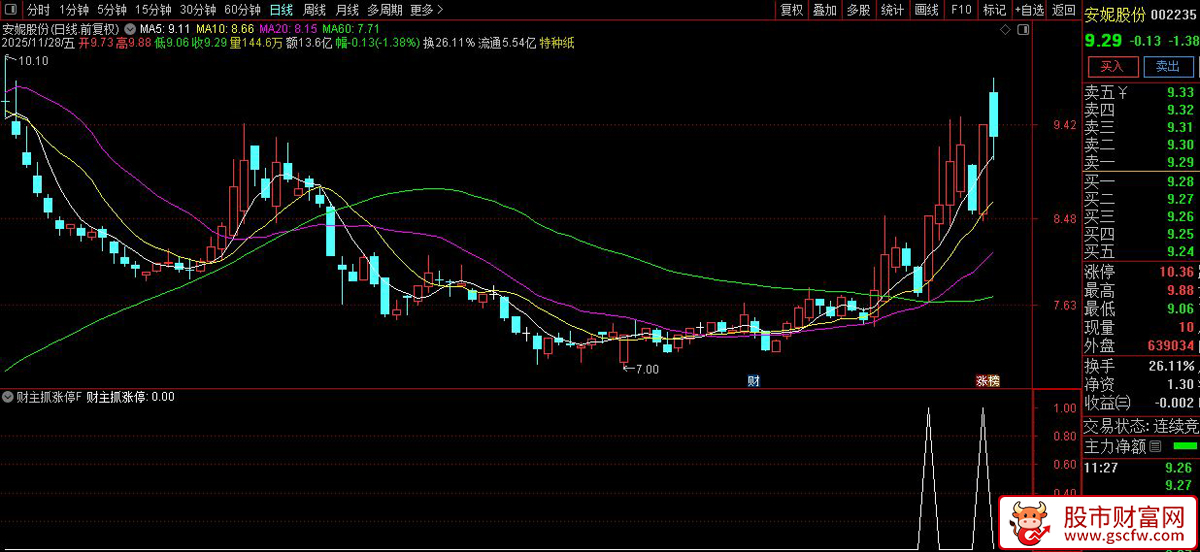Click the panel layout icon at top-left
Viewport: 1200px width, 552px height.
click(x=11, y=10)
